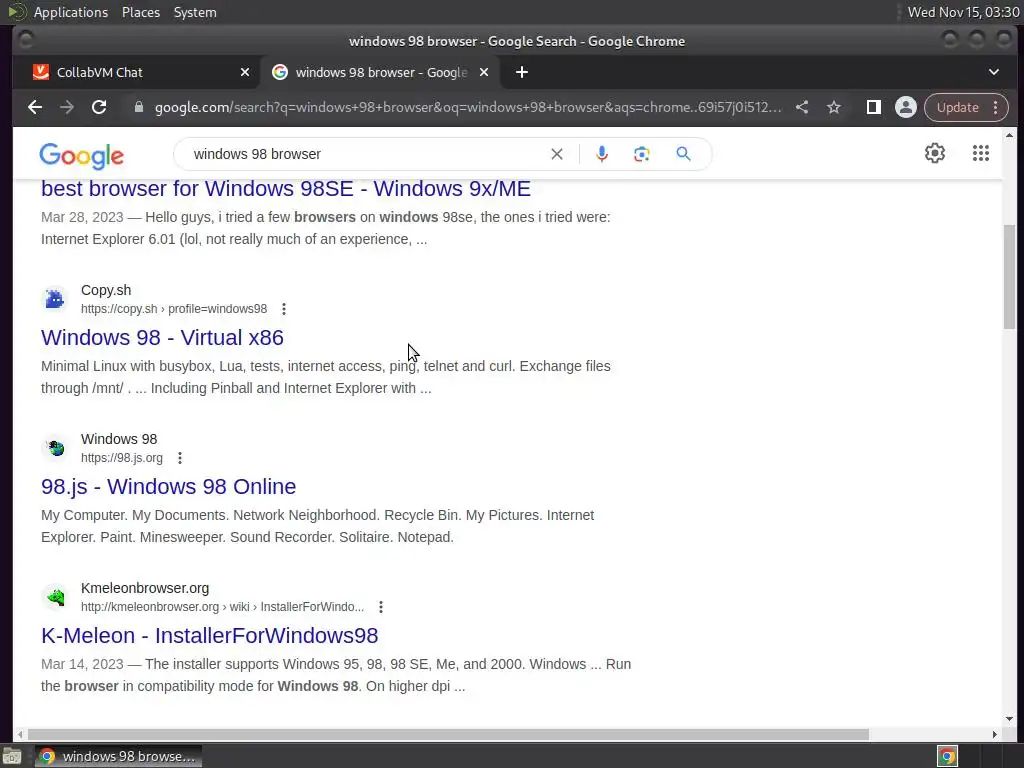This screenshot has width=1024, height=768.
Task: Click the Google logo
Action: tap(82, 155)
